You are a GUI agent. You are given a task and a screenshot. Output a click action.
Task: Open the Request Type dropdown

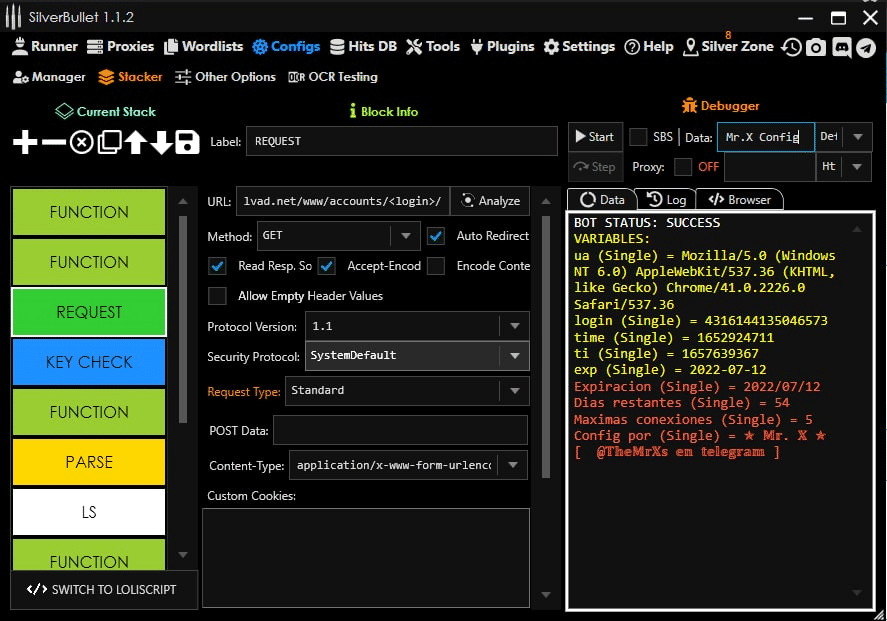point(515,390)
